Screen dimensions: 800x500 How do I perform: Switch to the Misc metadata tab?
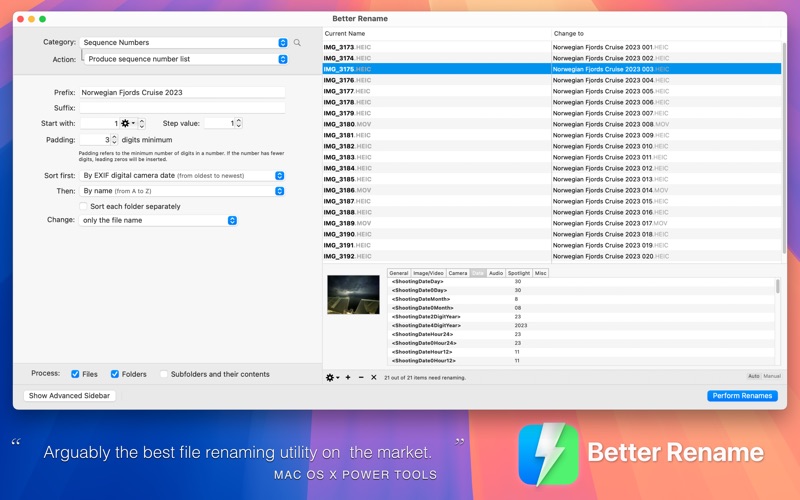point(540,273)
